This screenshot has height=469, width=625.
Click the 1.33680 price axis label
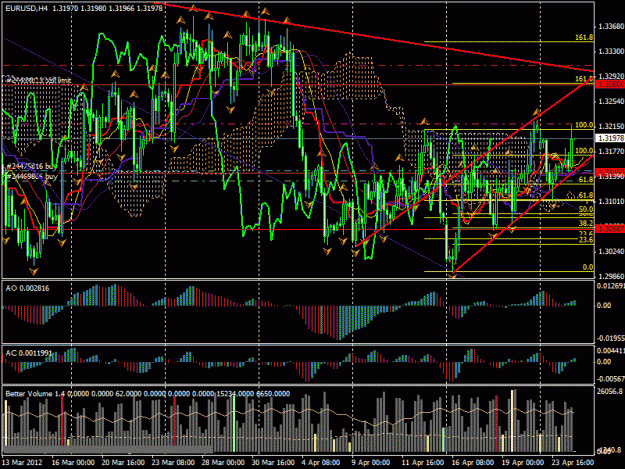[x=611, y=26]
